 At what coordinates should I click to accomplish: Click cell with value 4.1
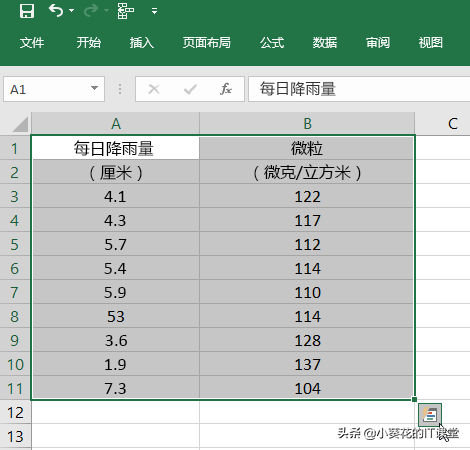click(116, 196)
